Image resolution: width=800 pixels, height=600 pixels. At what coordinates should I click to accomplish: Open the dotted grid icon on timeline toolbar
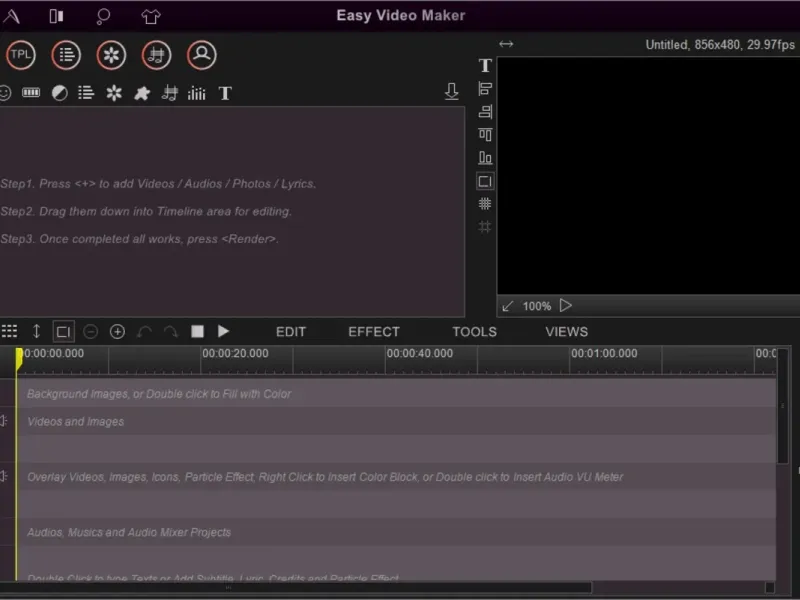point(9,331)
